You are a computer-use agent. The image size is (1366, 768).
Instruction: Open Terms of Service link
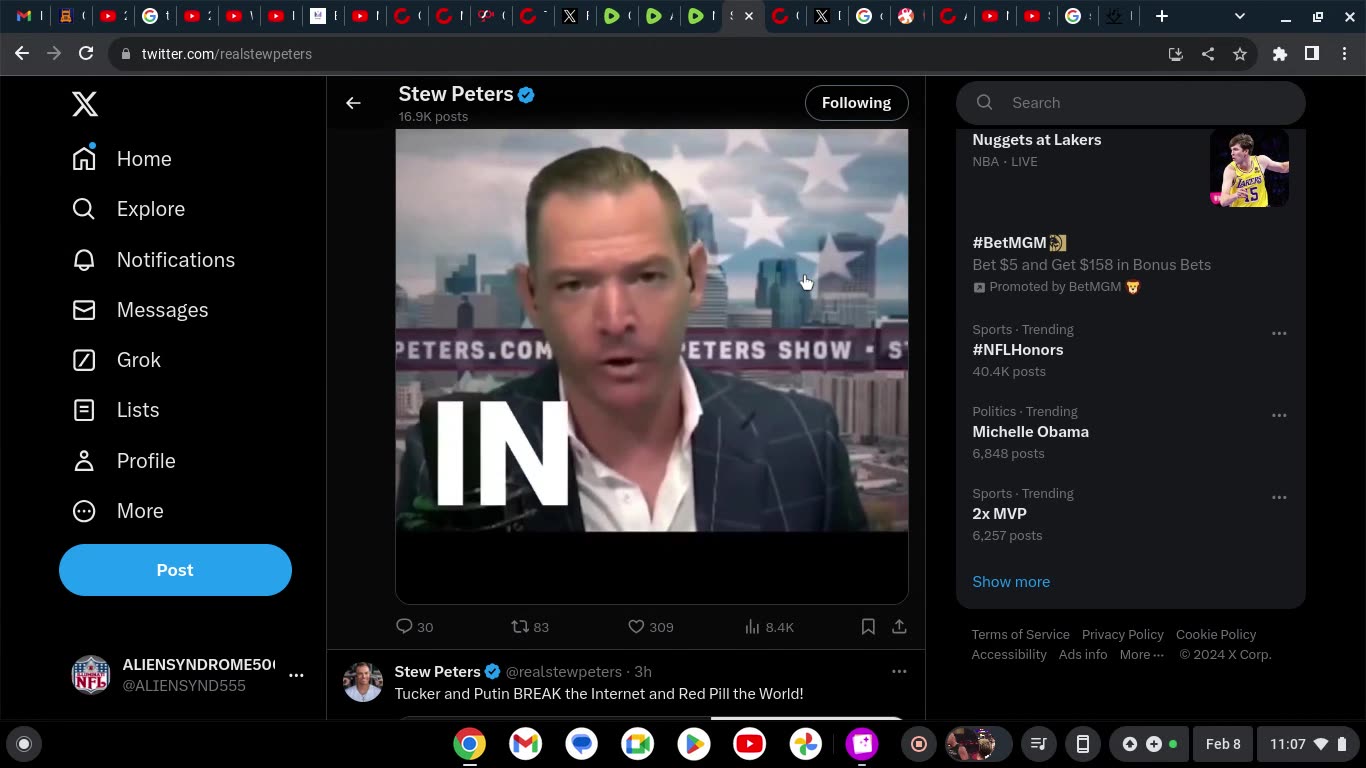[1021, 635]
